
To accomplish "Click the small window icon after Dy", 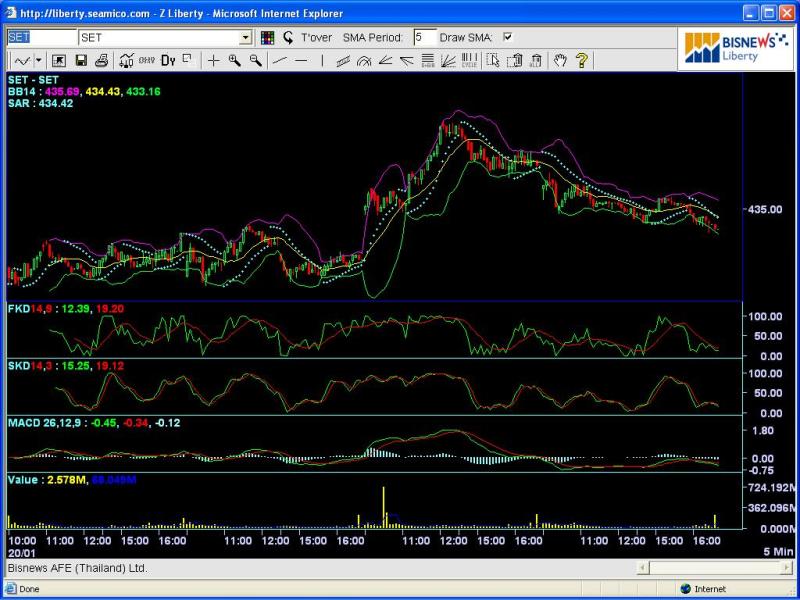I will [x=187, y=59].
